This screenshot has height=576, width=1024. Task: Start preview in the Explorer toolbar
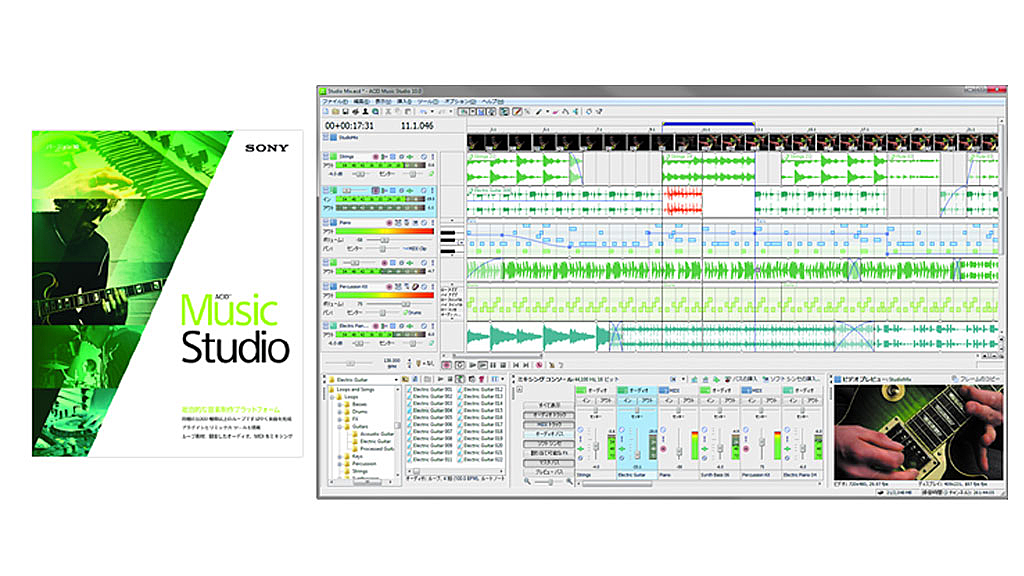click(x=441, y=379)
